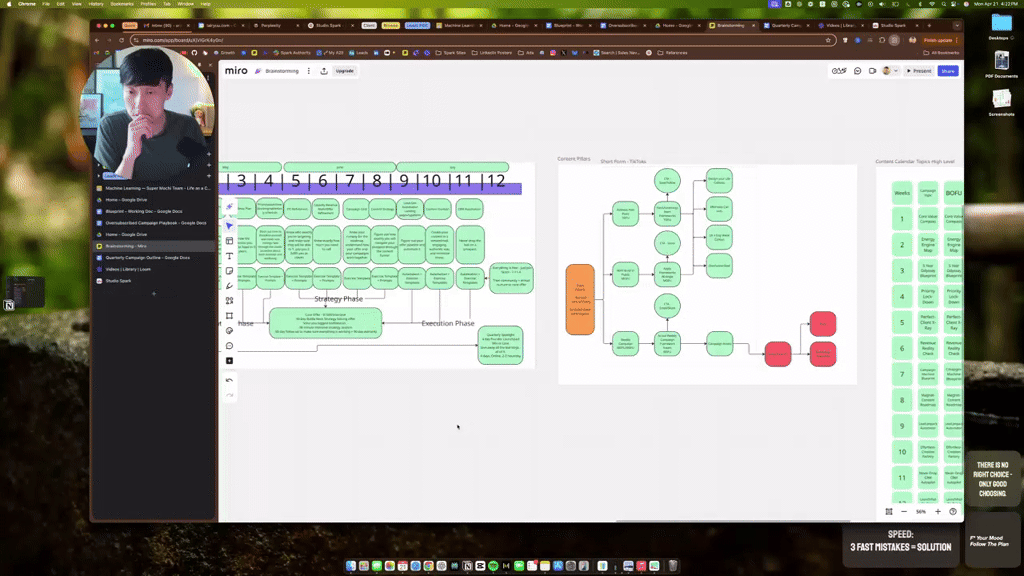Select Strategy Phase label on board

click(x=338, y=298)
